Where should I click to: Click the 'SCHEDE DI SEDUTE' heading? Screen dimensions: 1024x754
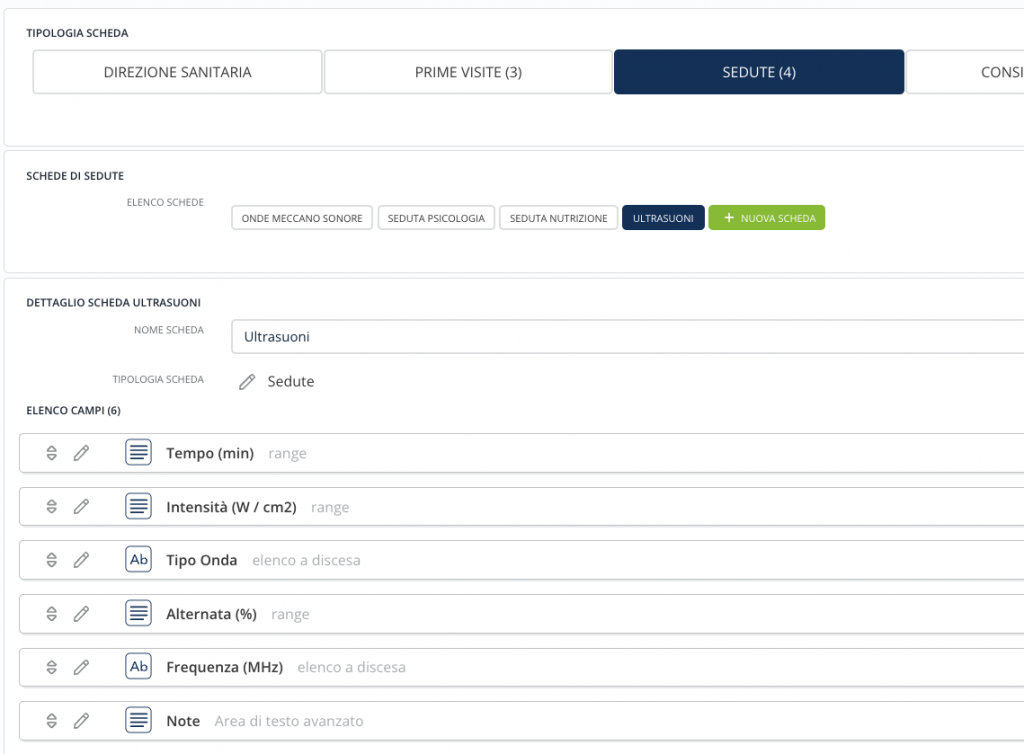(75, 176)
